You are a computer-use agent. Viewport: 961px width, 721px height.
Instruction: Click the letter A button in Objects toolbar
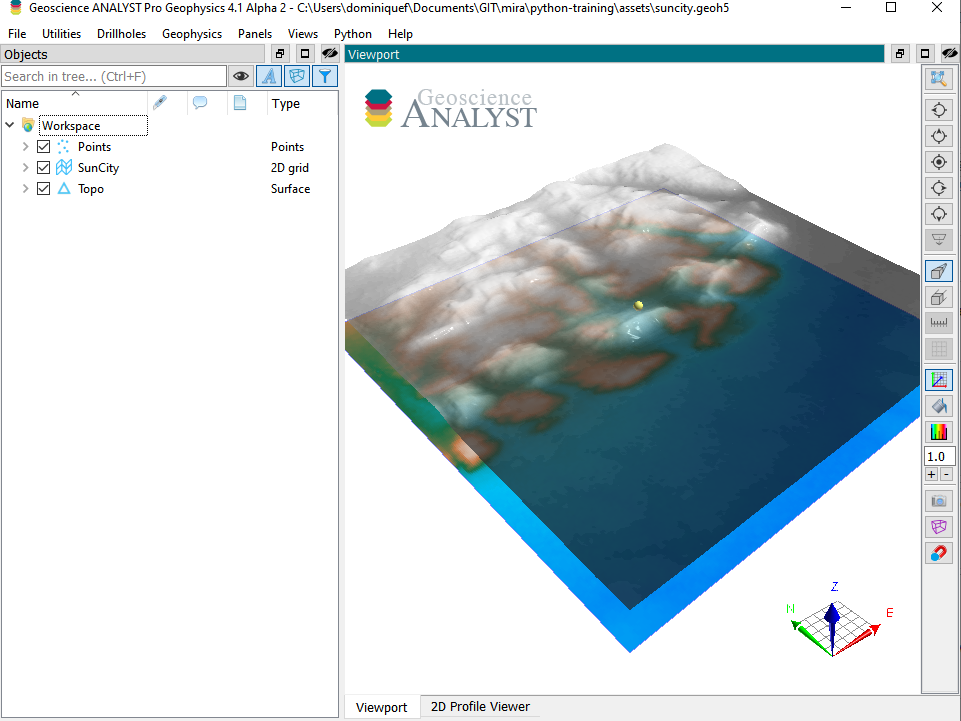click(x=269, y=76)
